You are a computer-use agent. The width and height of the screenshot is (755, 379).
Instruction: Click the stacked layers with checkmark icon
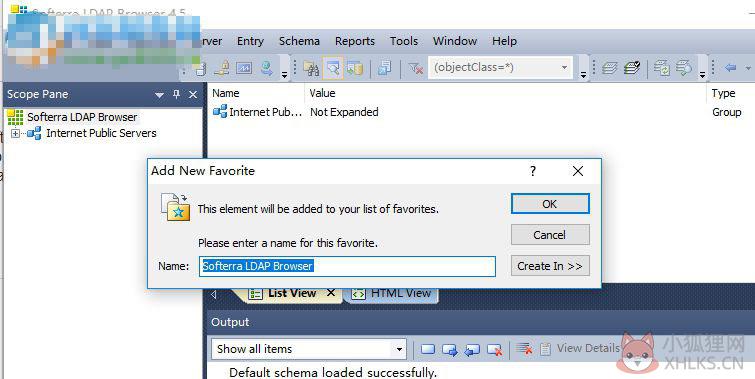(632, 68)
